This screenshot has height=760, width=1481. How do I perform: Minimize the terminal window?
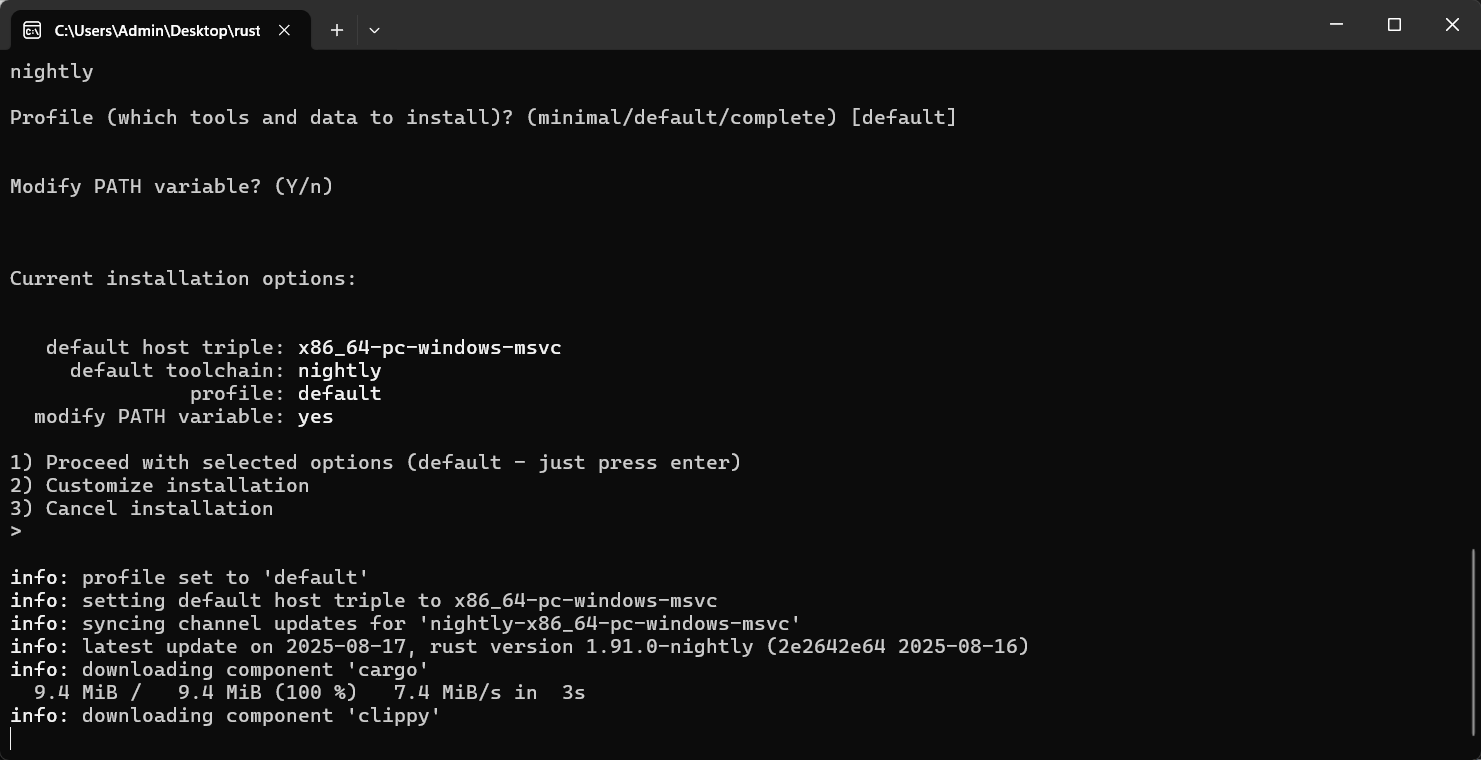(1337, 25)
